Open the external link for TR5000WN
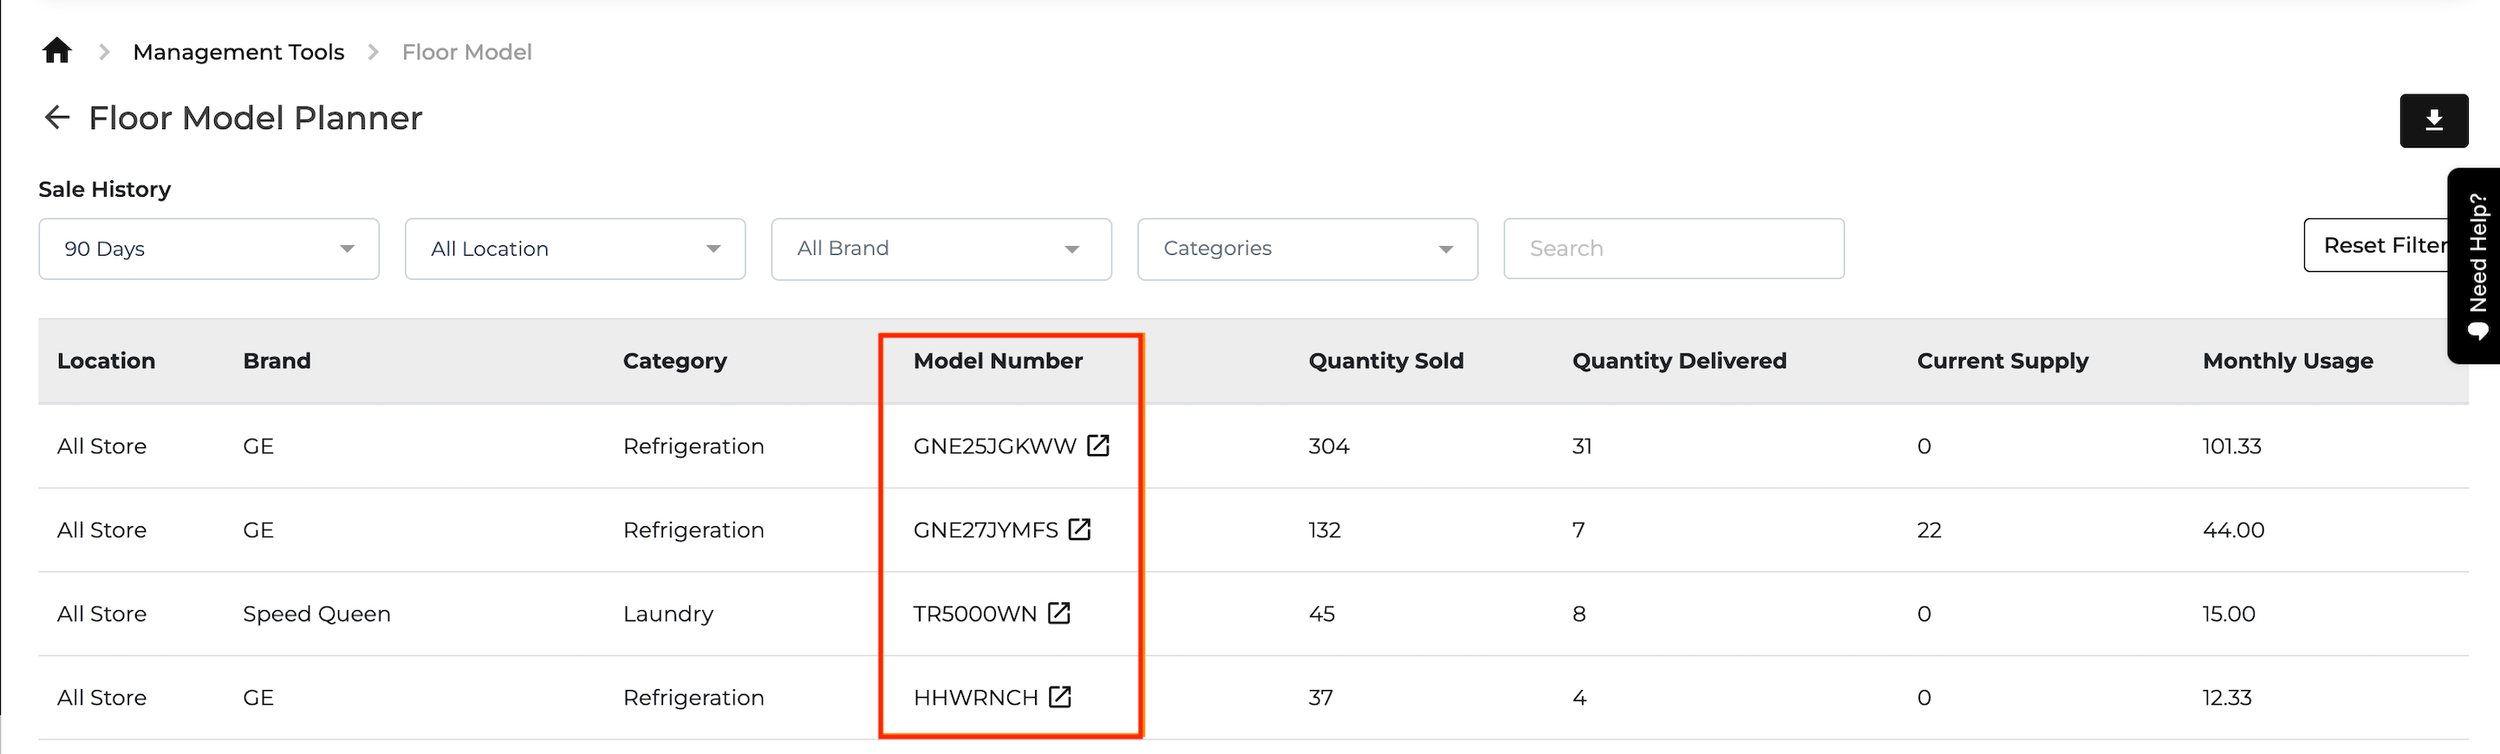The image size is (2500, 754). [x=1059, y=613]
